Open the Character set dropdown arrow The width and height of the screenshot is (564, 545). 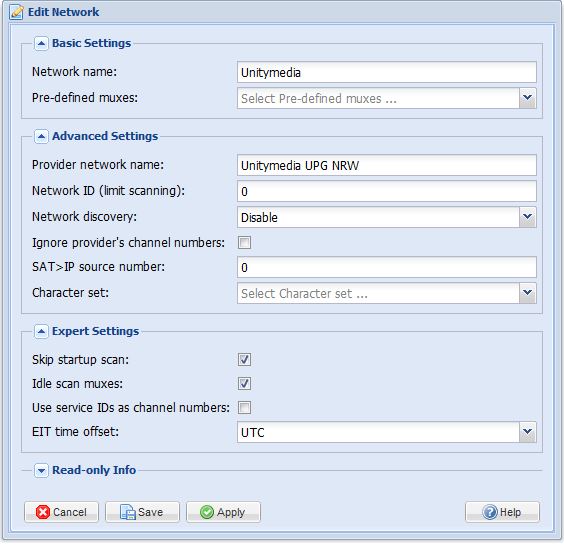tap(527, 293)
